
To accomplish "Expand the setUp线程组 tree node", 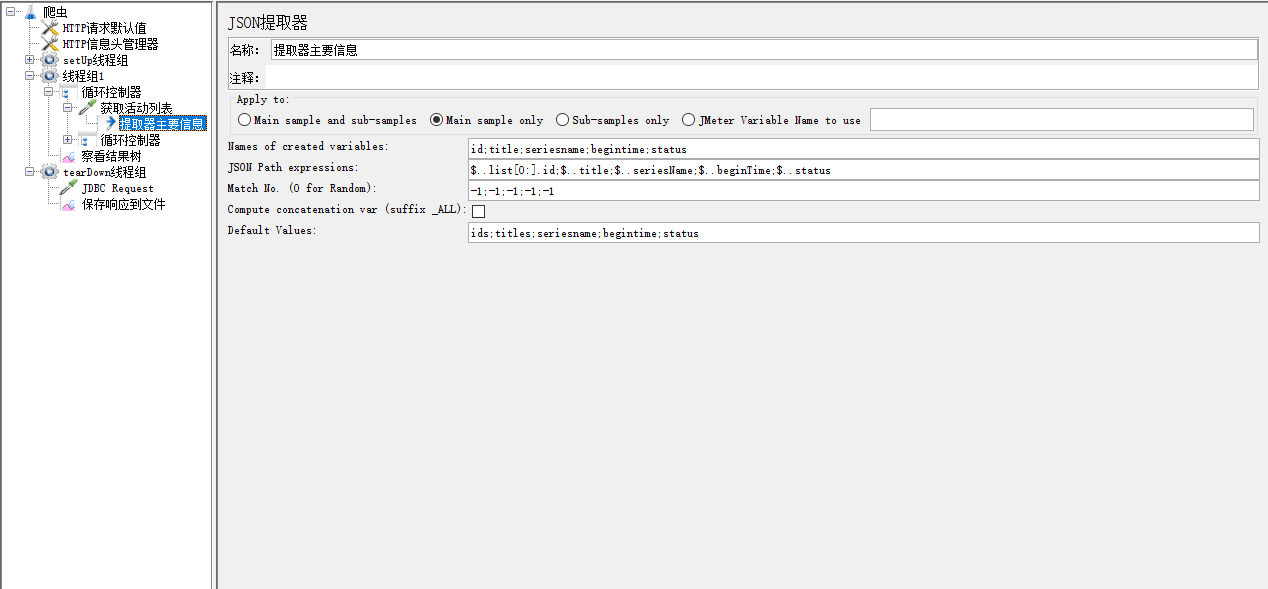I will pos(30,60).
